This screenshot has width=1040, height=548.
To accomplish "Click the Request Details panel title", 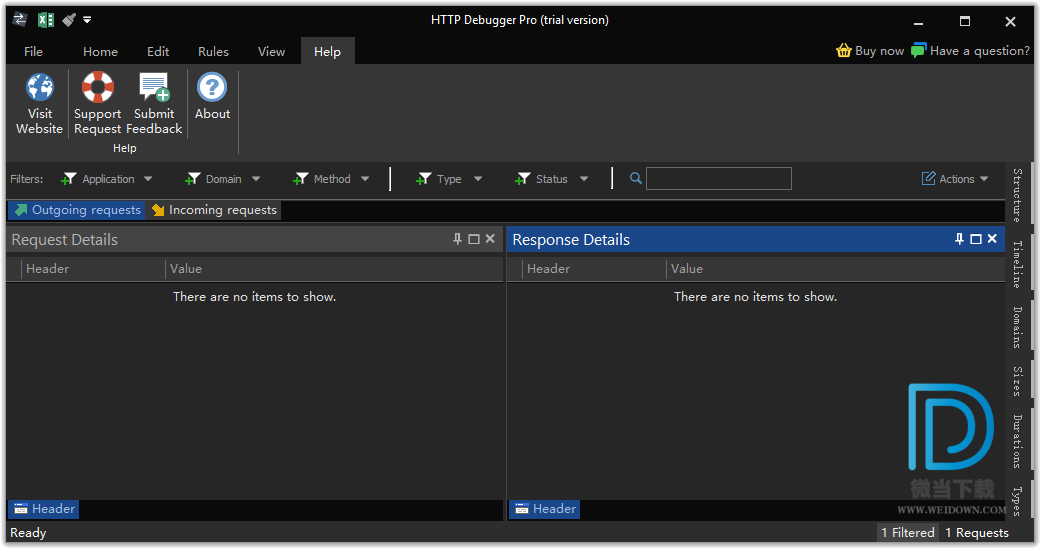I will pyautogui.click(x=64, y=240).
